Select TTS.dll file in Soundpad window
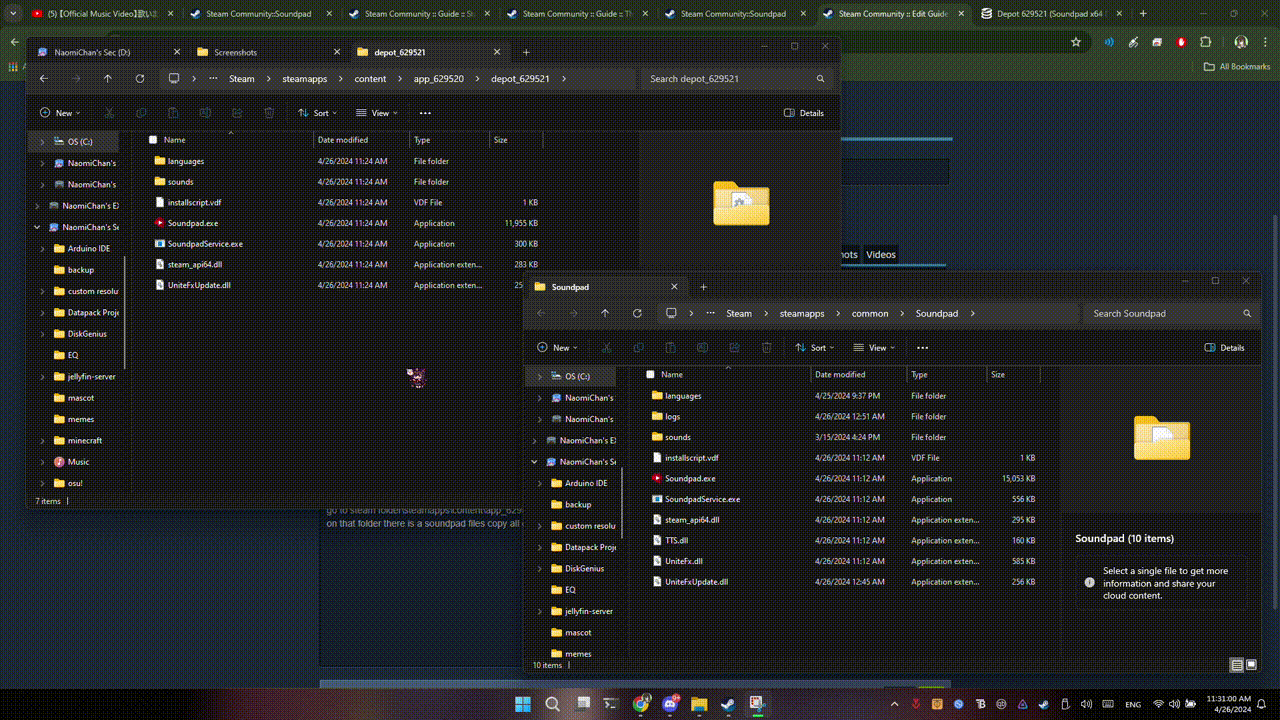 pos(677,540)
